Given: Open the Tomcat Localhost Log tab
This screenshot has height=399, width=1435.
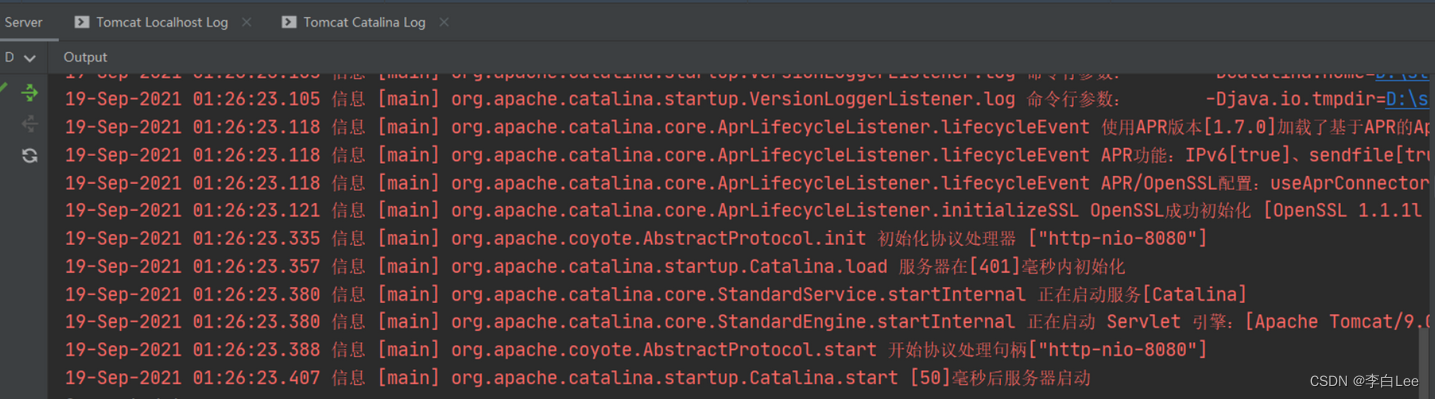Looking at the screenshot, I should [x=162, y=22].
